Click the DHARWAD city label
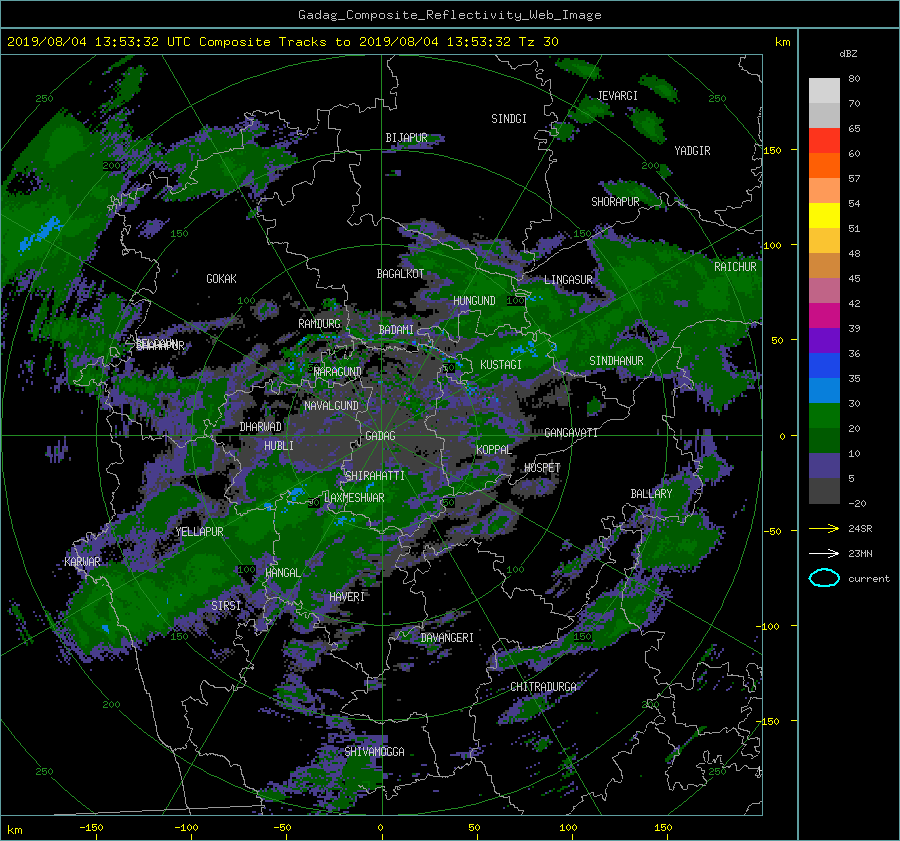The image size is (900, 841). 261,427
